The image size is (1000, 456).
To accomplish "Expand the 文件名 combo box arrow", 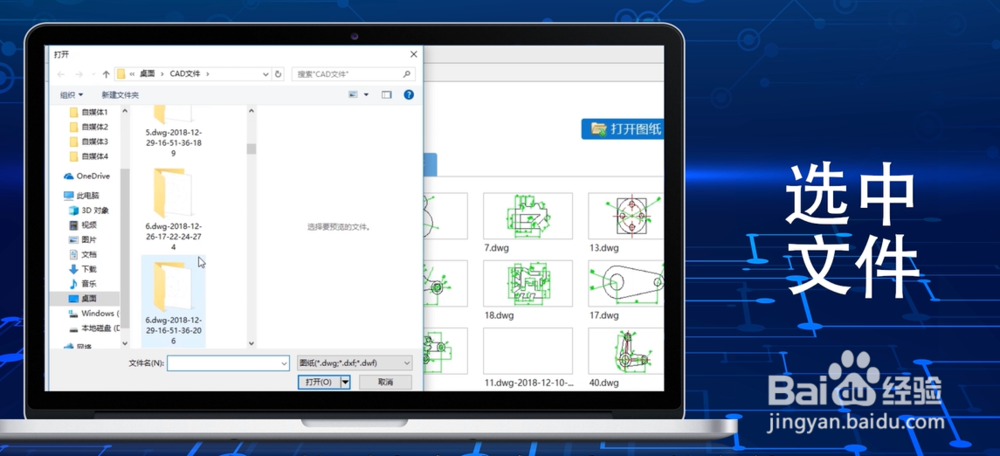I will click(284, 363).
